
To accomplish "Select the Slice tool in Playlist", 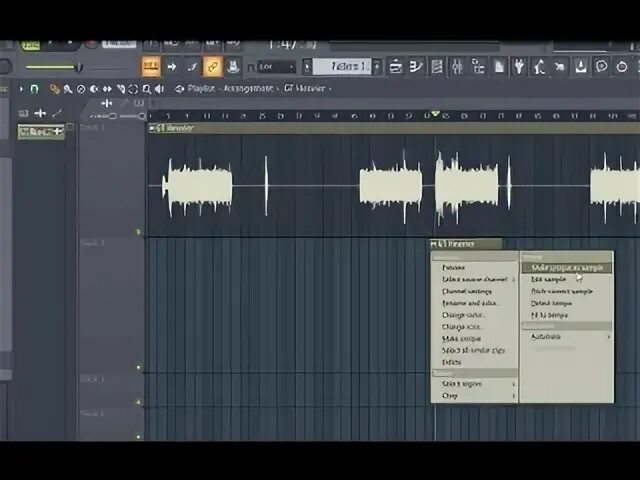I will [x=120, y=89].
